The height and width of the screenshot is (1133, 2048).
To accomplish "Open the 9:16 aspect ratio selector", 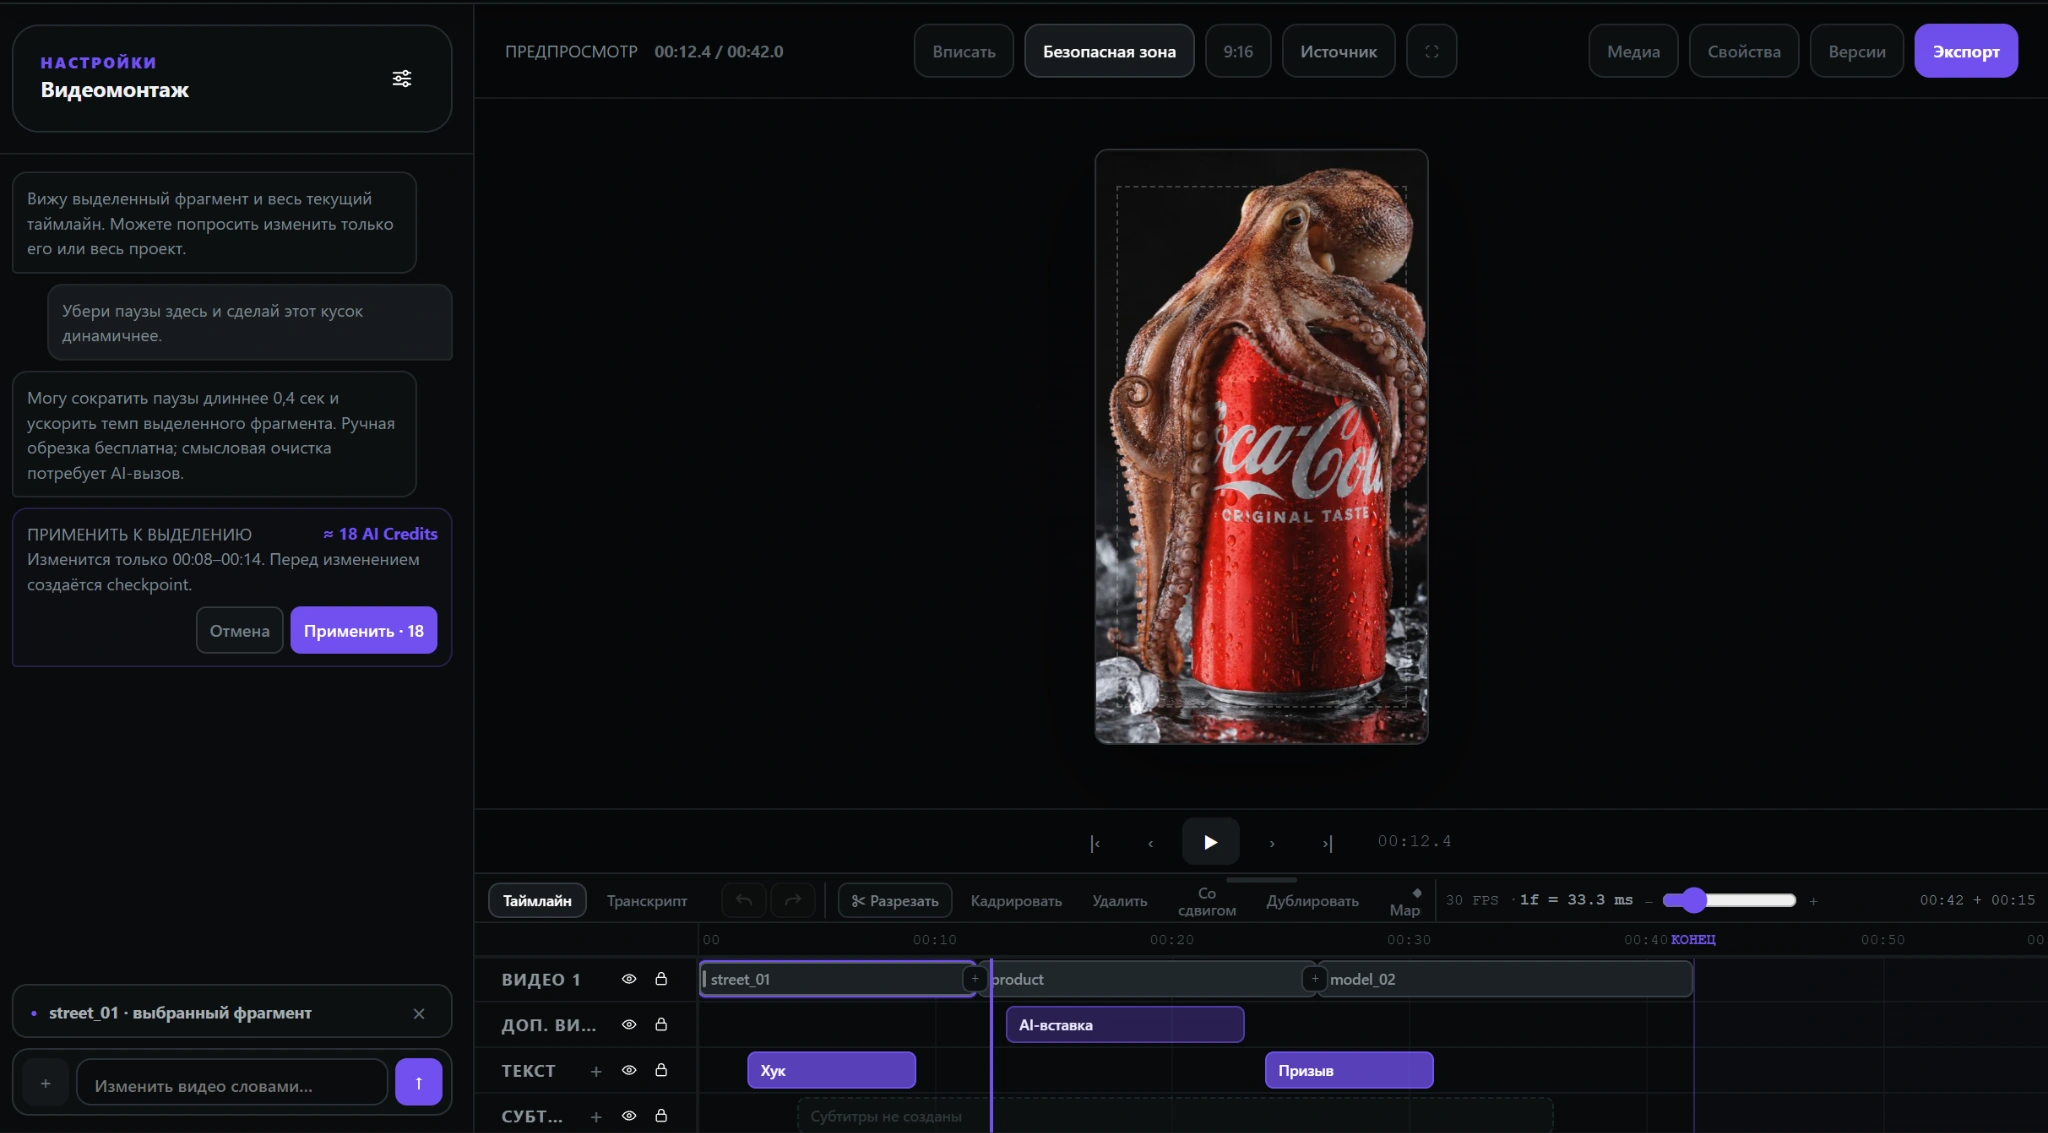I will click(1238, 51).
